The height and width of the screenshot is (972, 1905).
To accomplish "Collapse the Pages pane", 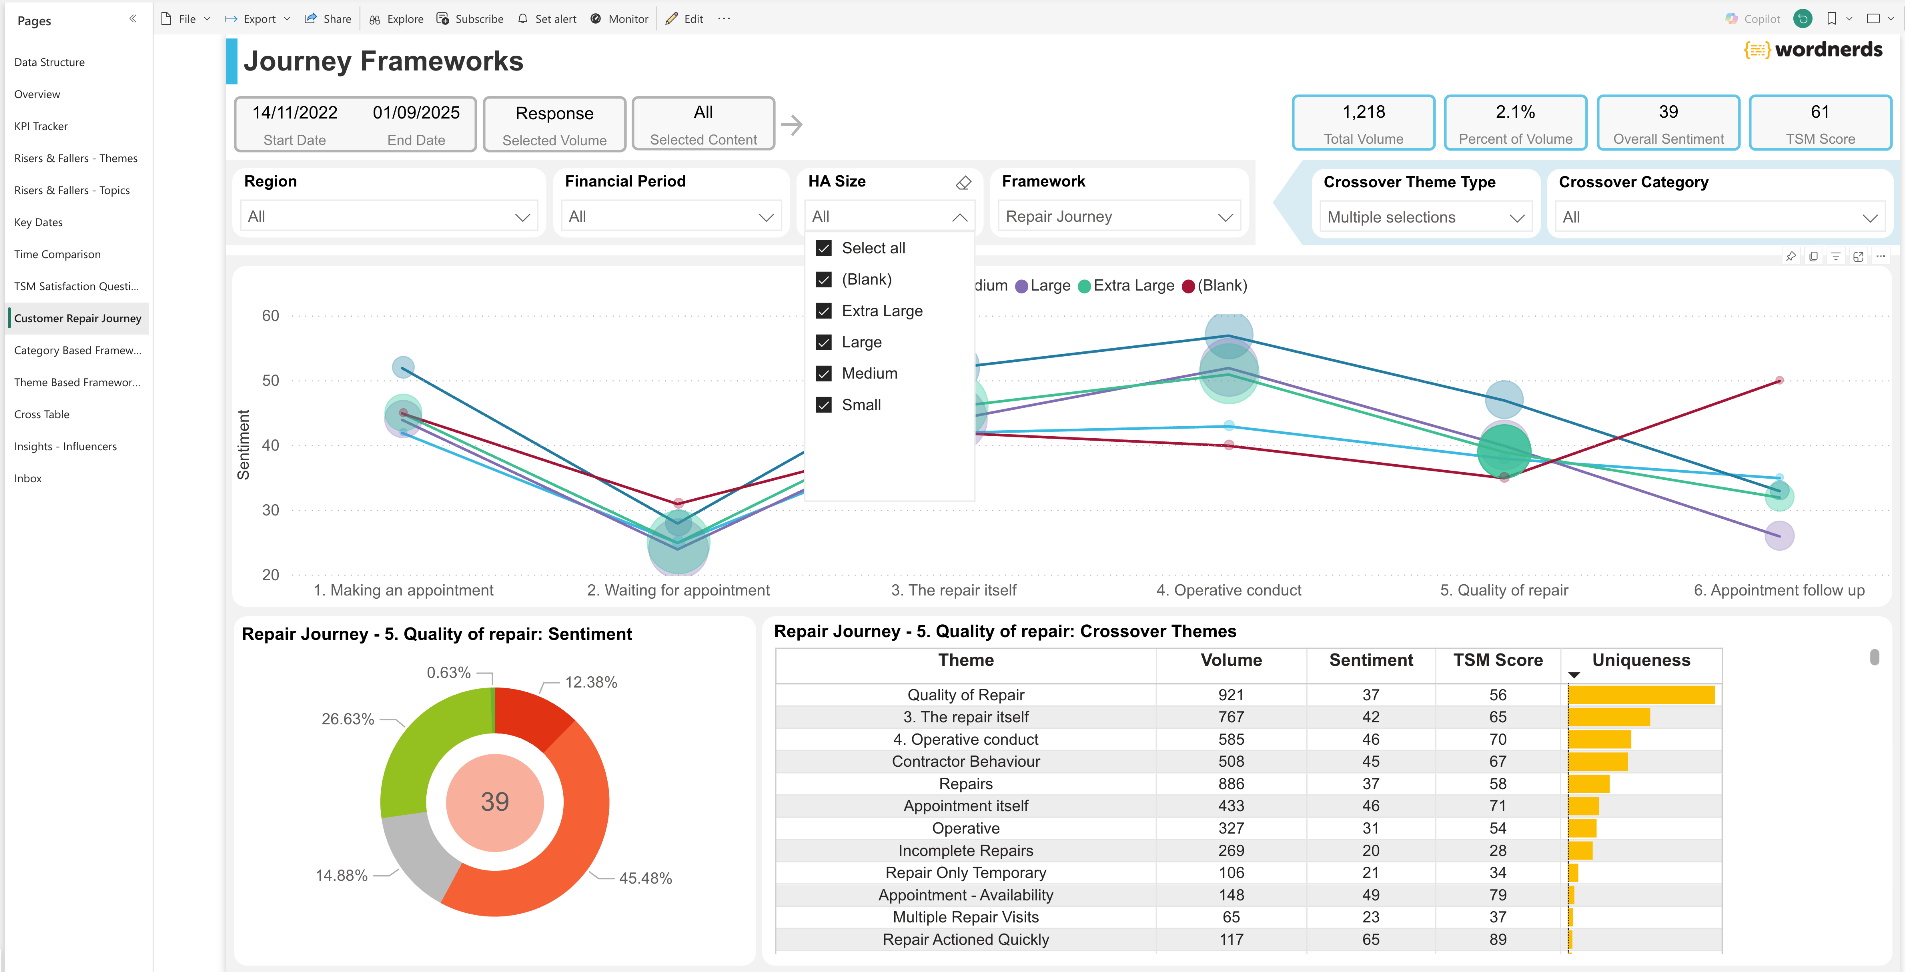I will click(x=133, y=19).
